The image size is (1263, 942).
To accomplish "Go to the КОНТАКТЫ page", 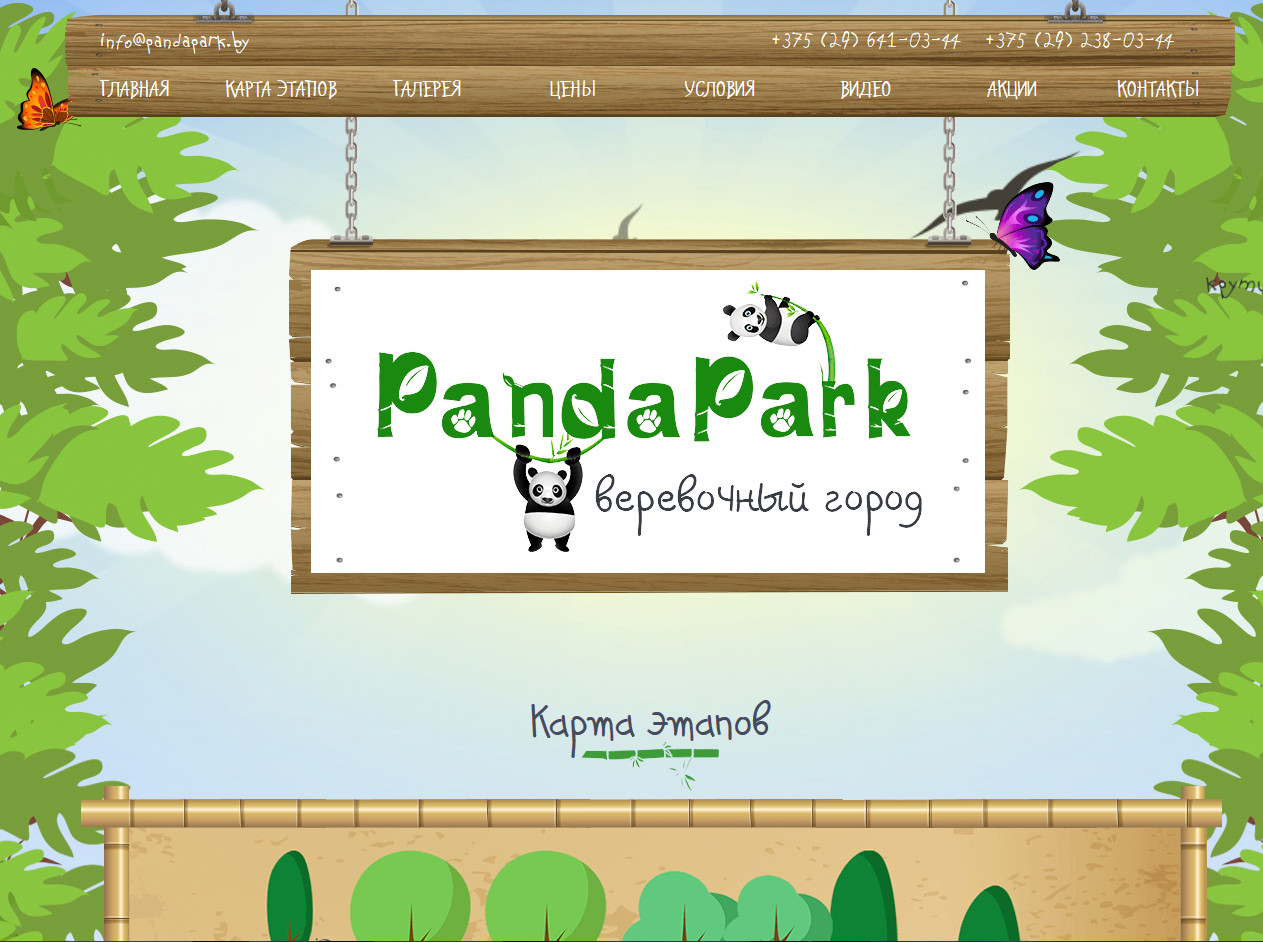I will coord(1158,89).
